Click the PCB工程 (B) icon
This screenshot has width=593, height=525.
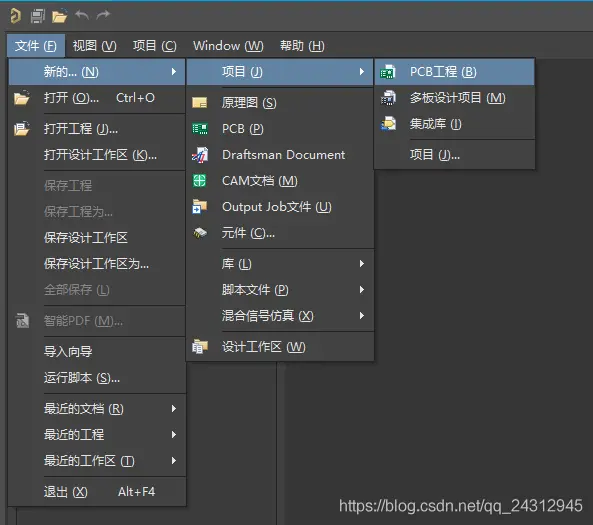click(x=388, y=71)
